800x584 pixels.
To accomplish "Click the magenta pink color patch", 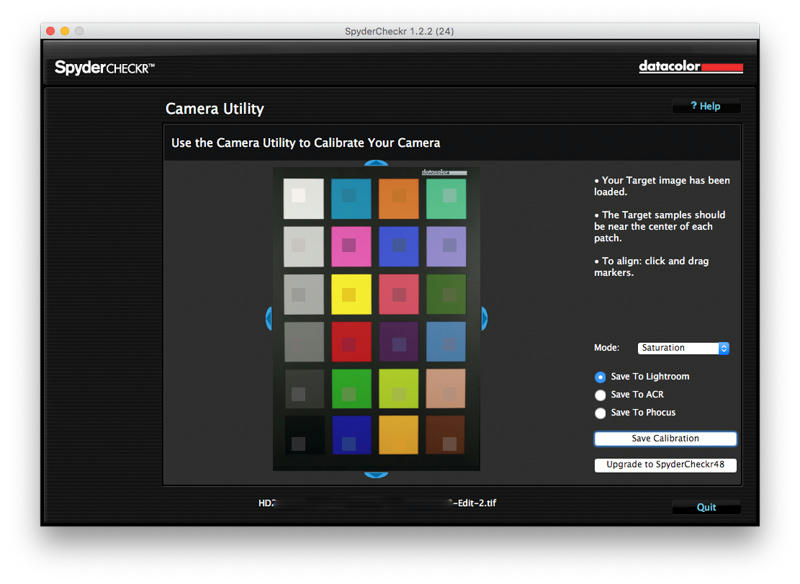I will point(351,246).
